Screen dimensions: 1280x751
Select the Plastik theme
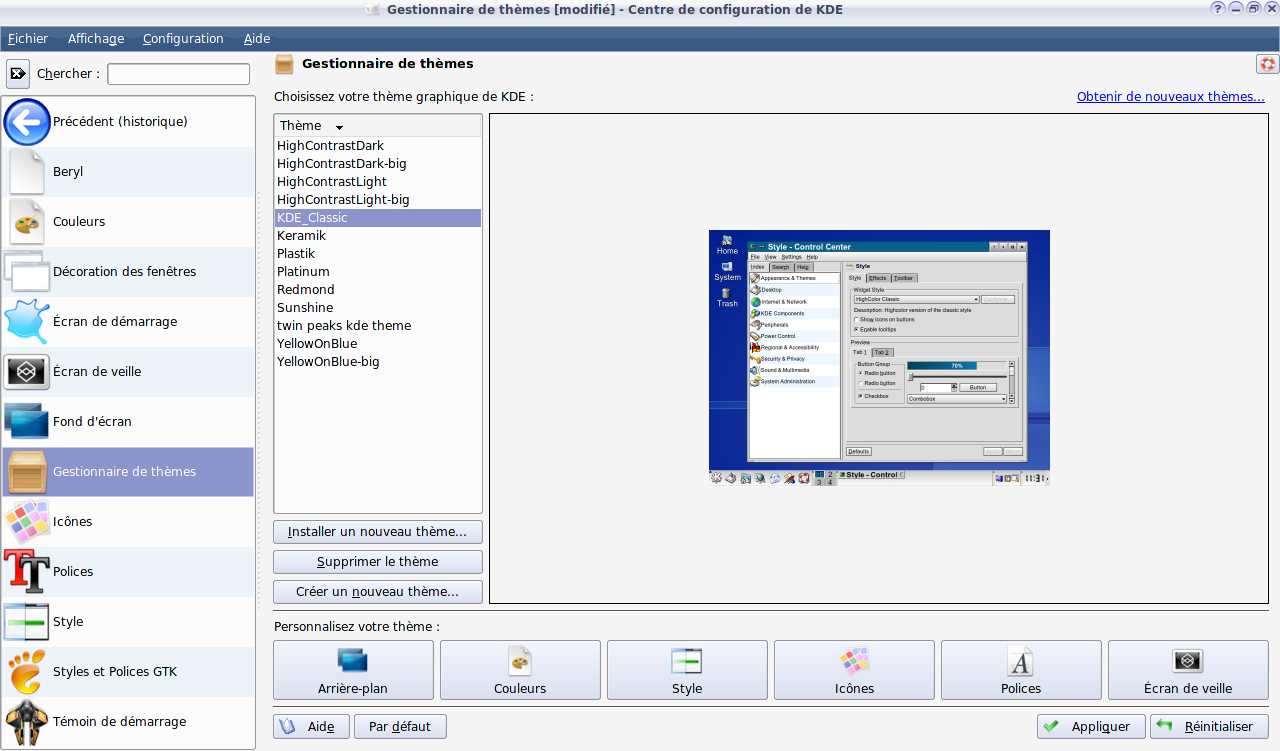click(x=378, y=254)
